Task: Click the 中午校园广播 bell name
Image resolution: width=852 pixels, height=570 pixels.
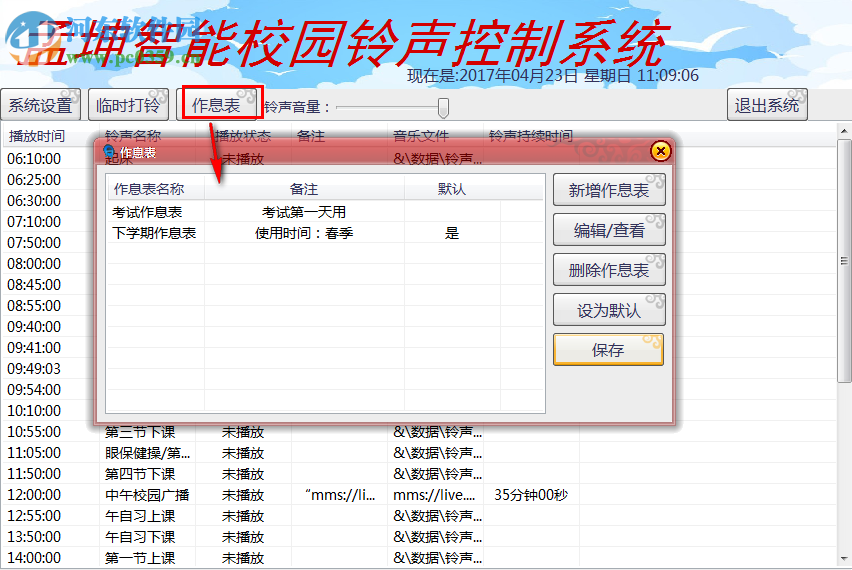Action: coord(147,495)
